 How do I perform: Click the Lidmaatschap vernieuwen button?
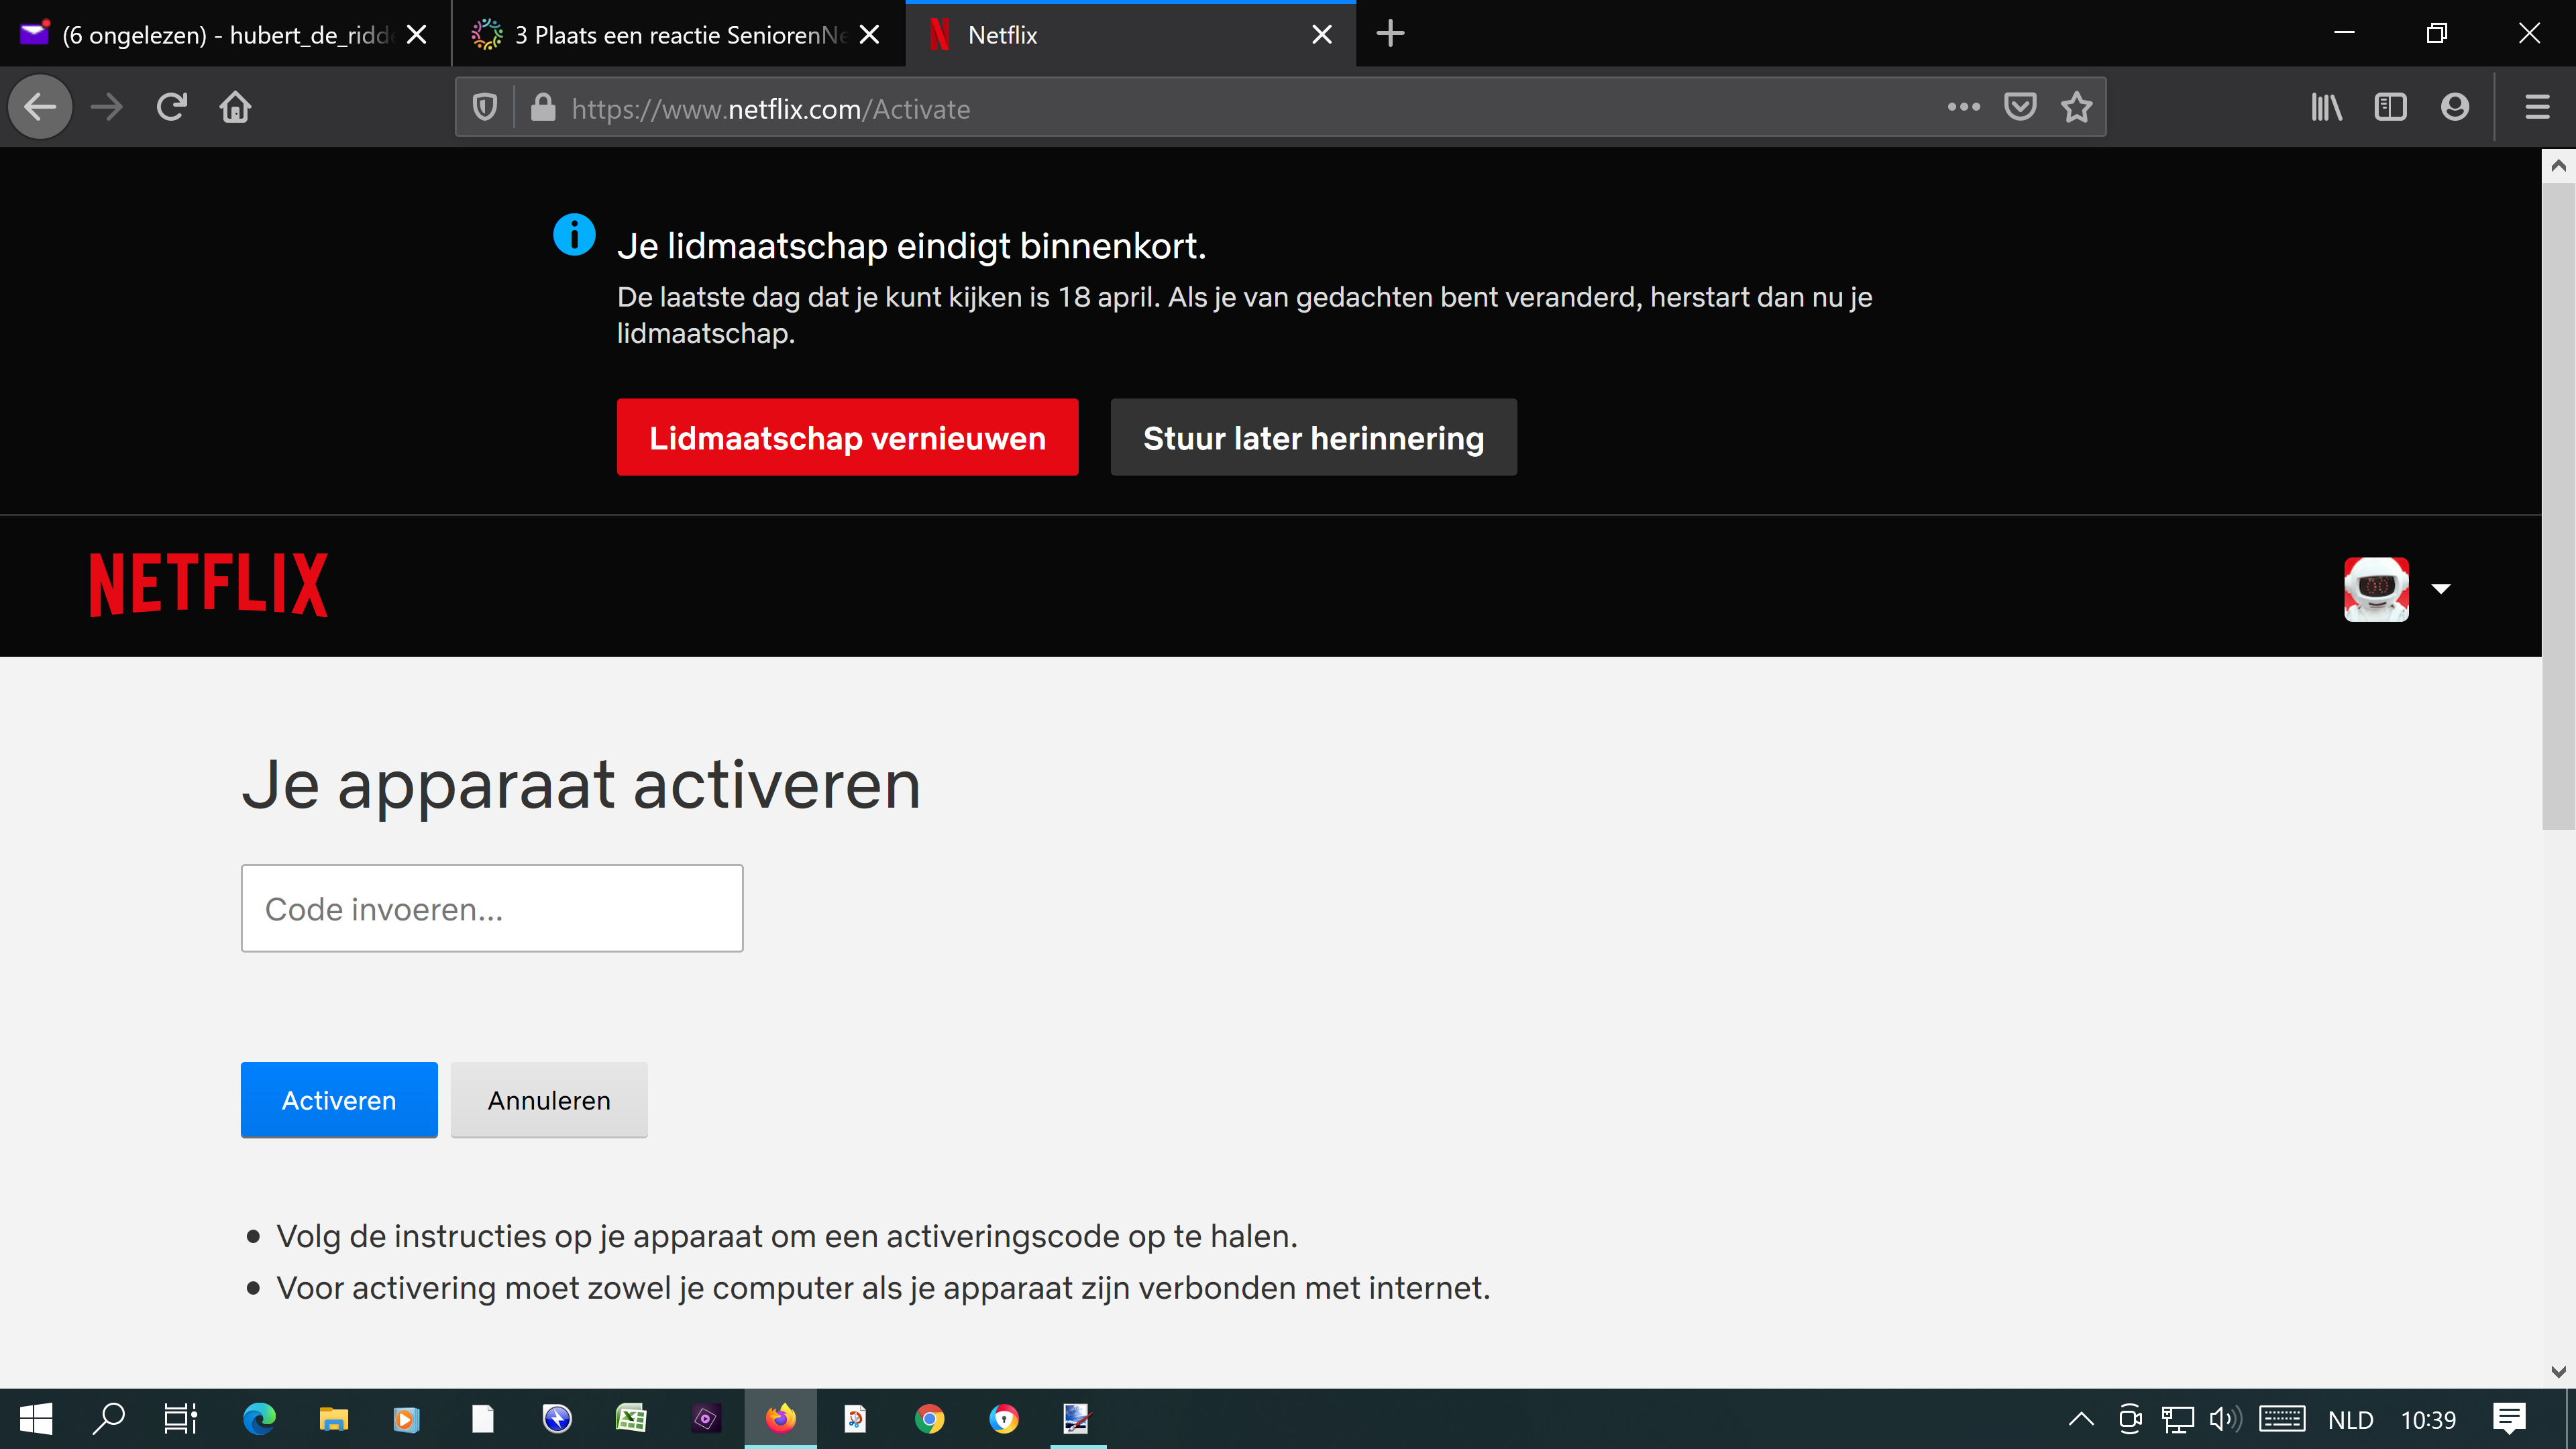847,437
